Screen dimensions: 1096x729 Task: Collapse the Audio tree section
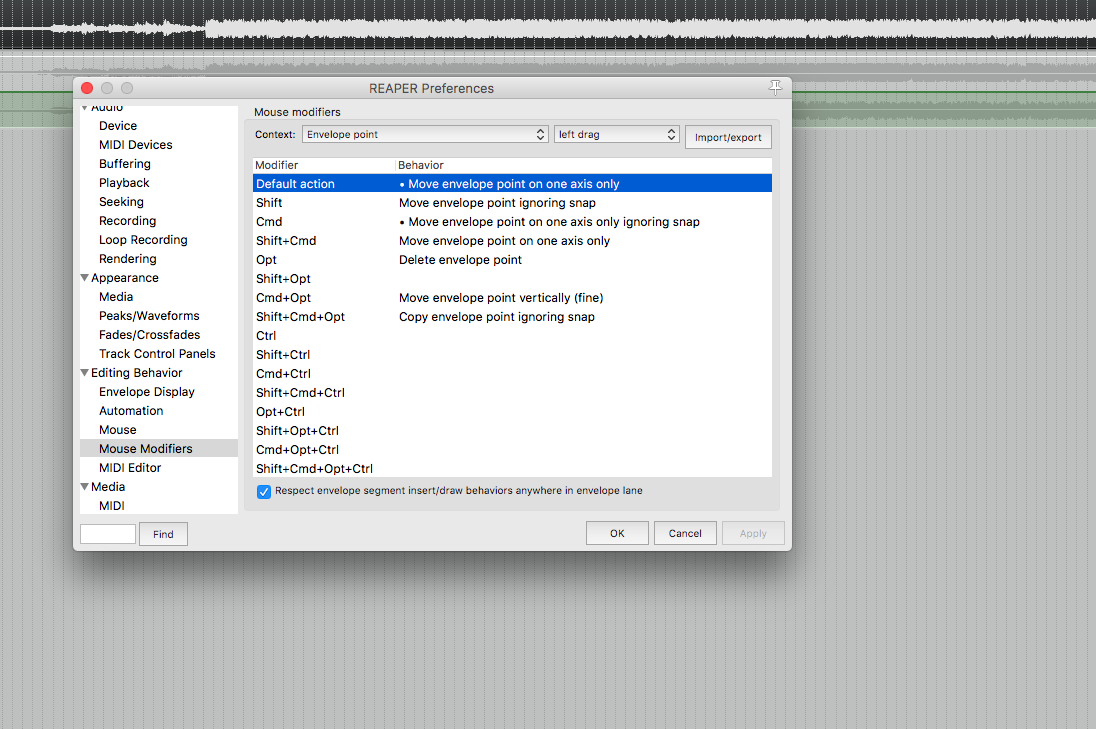[85, 108]
